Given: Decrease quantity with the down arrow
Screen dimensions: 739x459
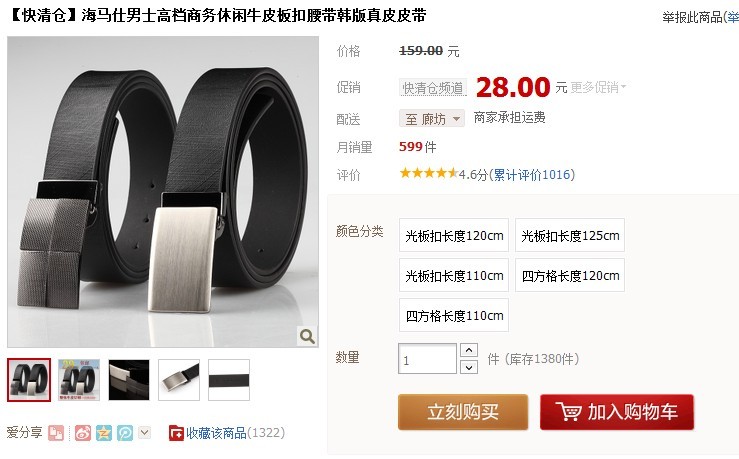Looking at the screenshot, I should [x=469, y=367].
